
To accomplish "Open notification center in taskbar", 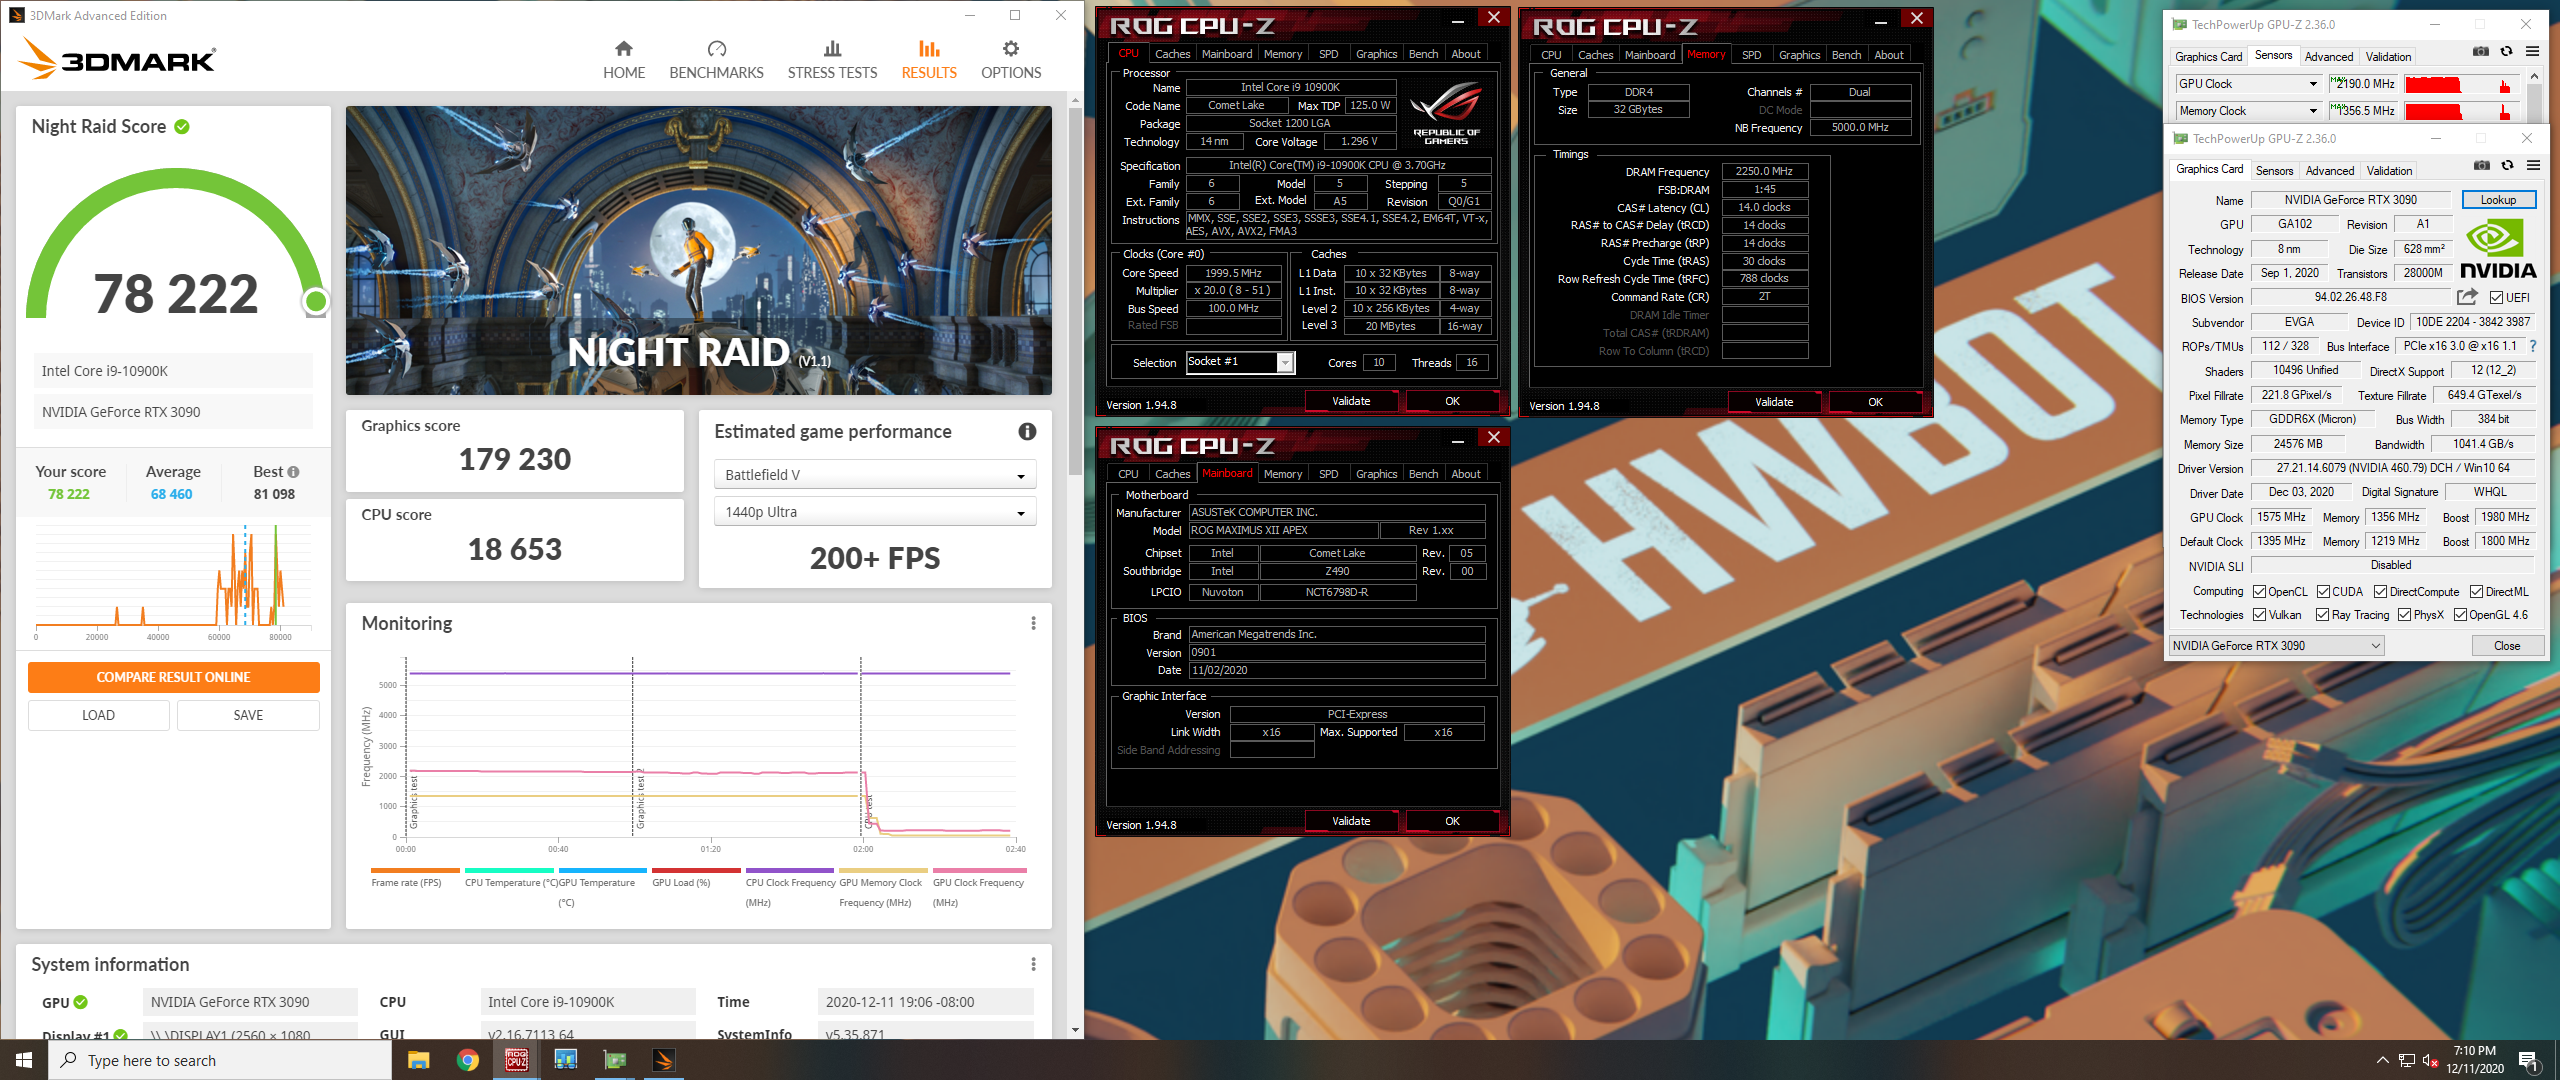I will [2529, 1060].
